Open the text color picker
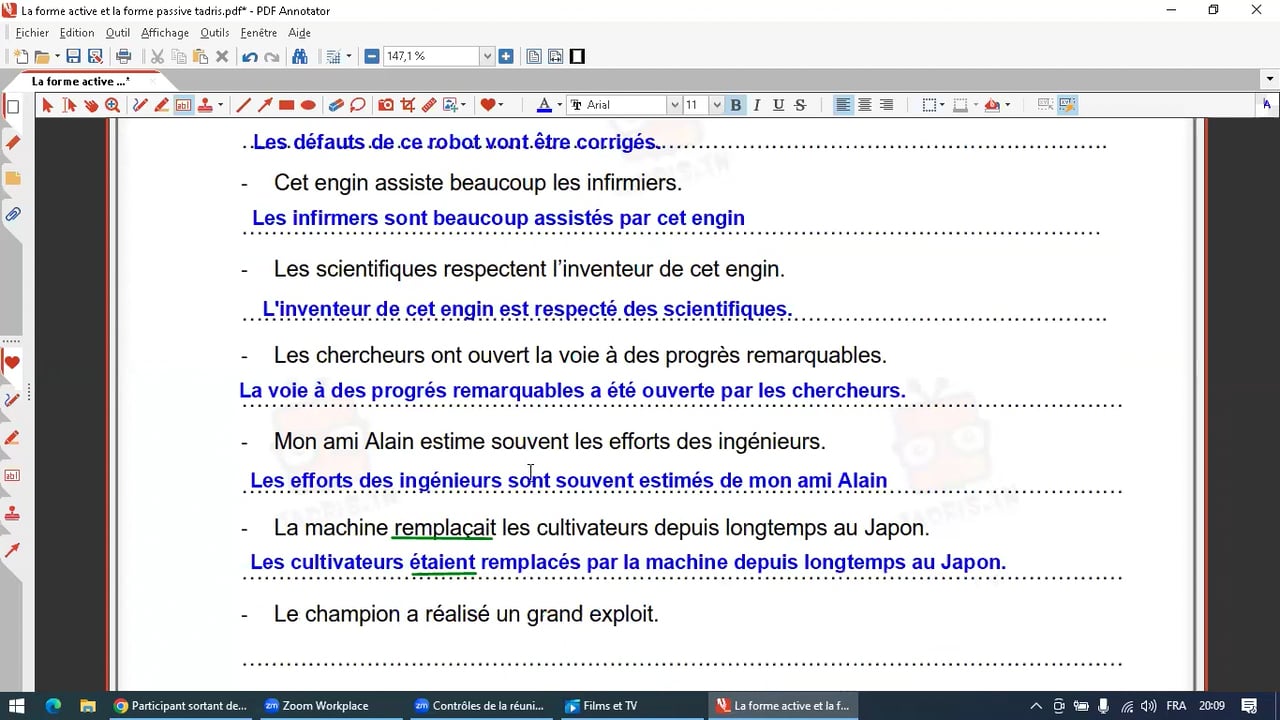This screenshot has width=1280, height=720. pyautogui.click(x=544, y=105)
